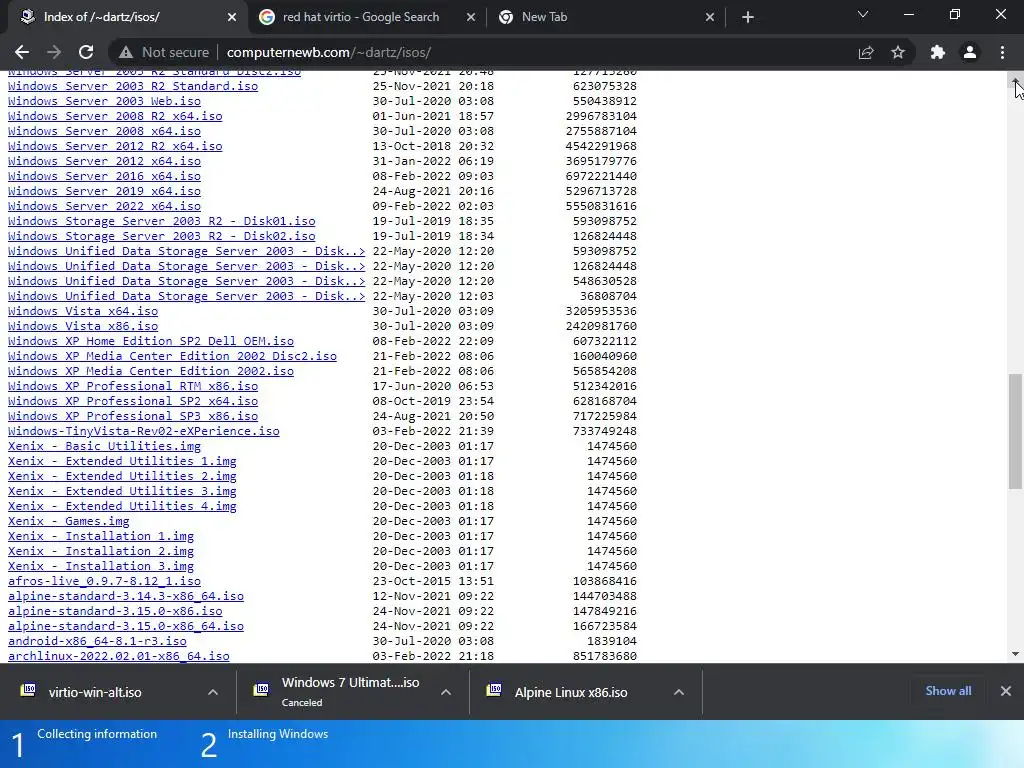
Task: Download Windows XP Home Edition SP2 Dell OEM.iso
Action: point(151,342)
